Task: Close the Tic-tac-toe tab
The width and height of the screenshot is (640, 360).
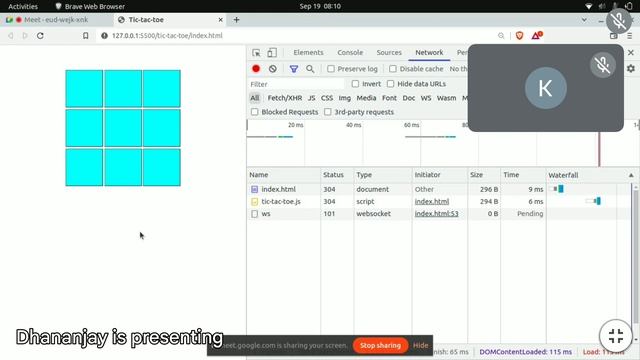Action: point(220,20)
